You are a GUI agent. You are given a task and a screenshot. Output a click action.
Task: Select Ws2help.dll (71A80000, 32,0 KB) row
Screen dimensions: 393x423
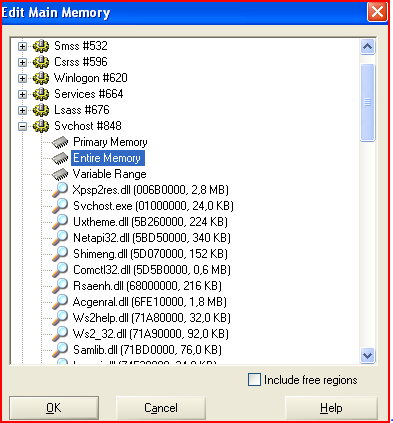pyautogui.click(x=152, y=318)
